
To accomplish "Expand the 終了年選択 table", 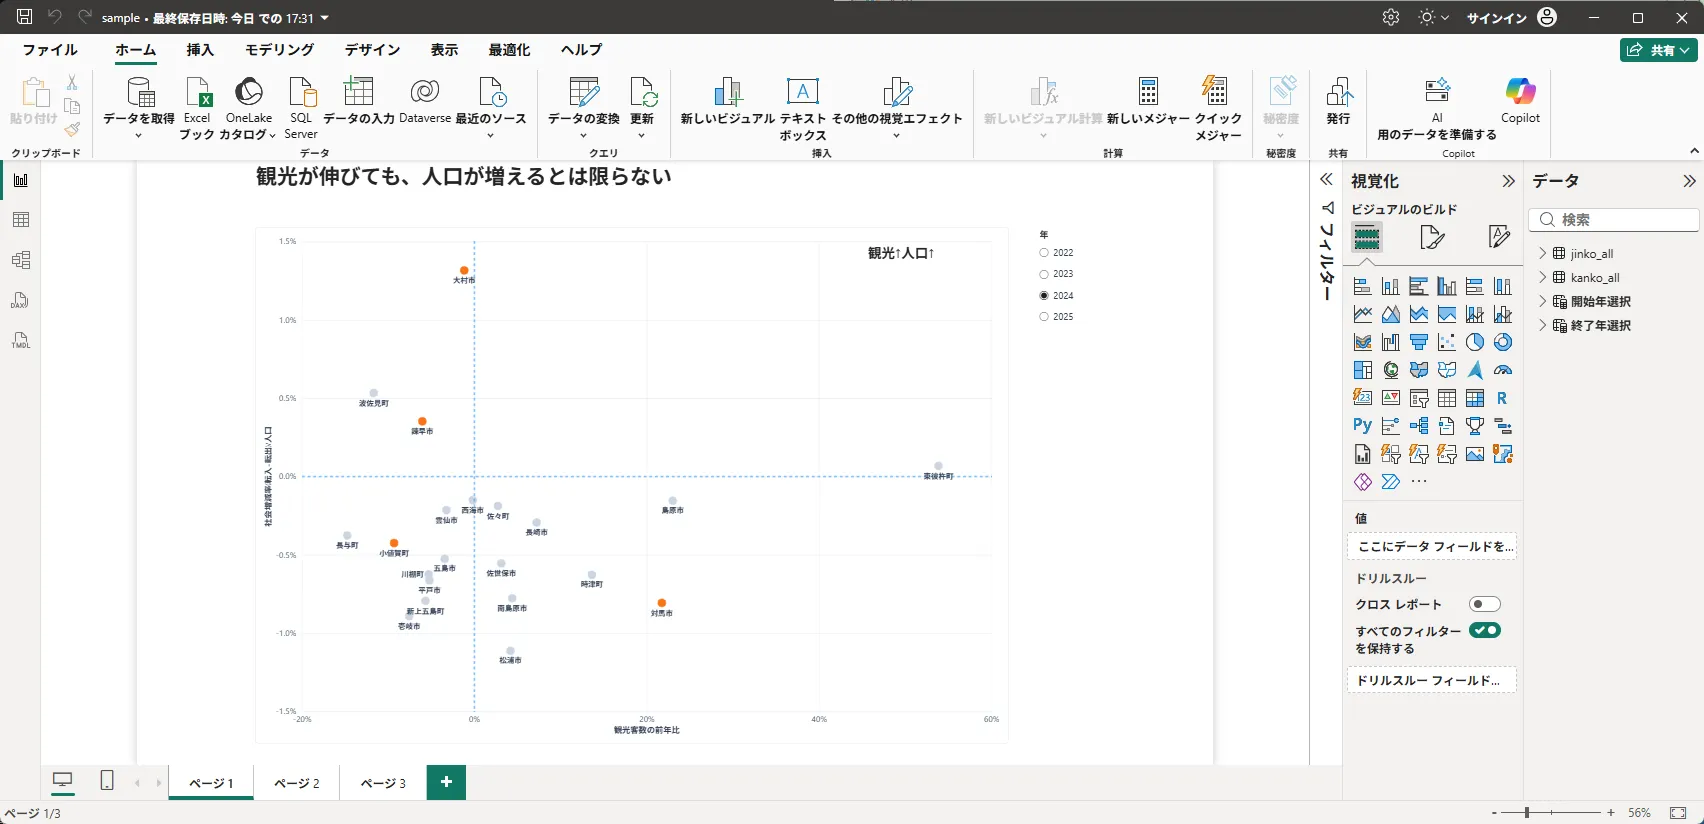I will pyautogui.click(x=1543, y=325).
